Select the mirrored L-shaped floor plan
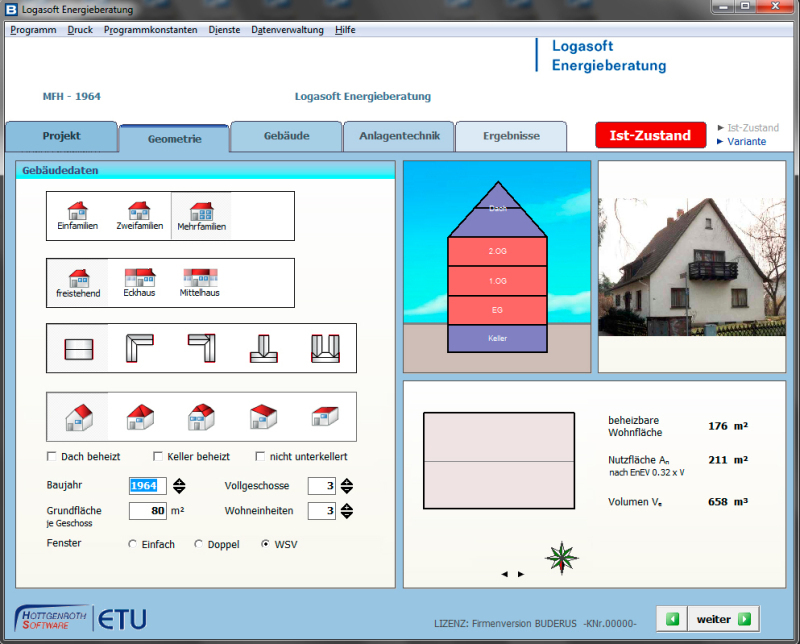Viewport: 800px width, 644px height. [202, 348]
